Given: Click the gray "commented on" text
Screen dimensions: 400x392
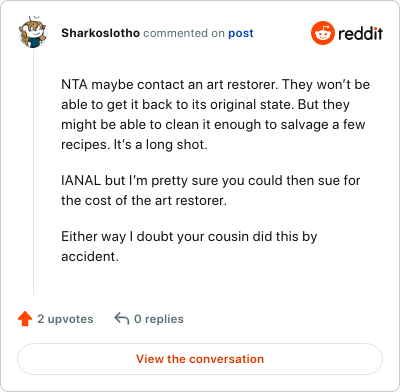Looking at the screenshot, I should (184, 33).
